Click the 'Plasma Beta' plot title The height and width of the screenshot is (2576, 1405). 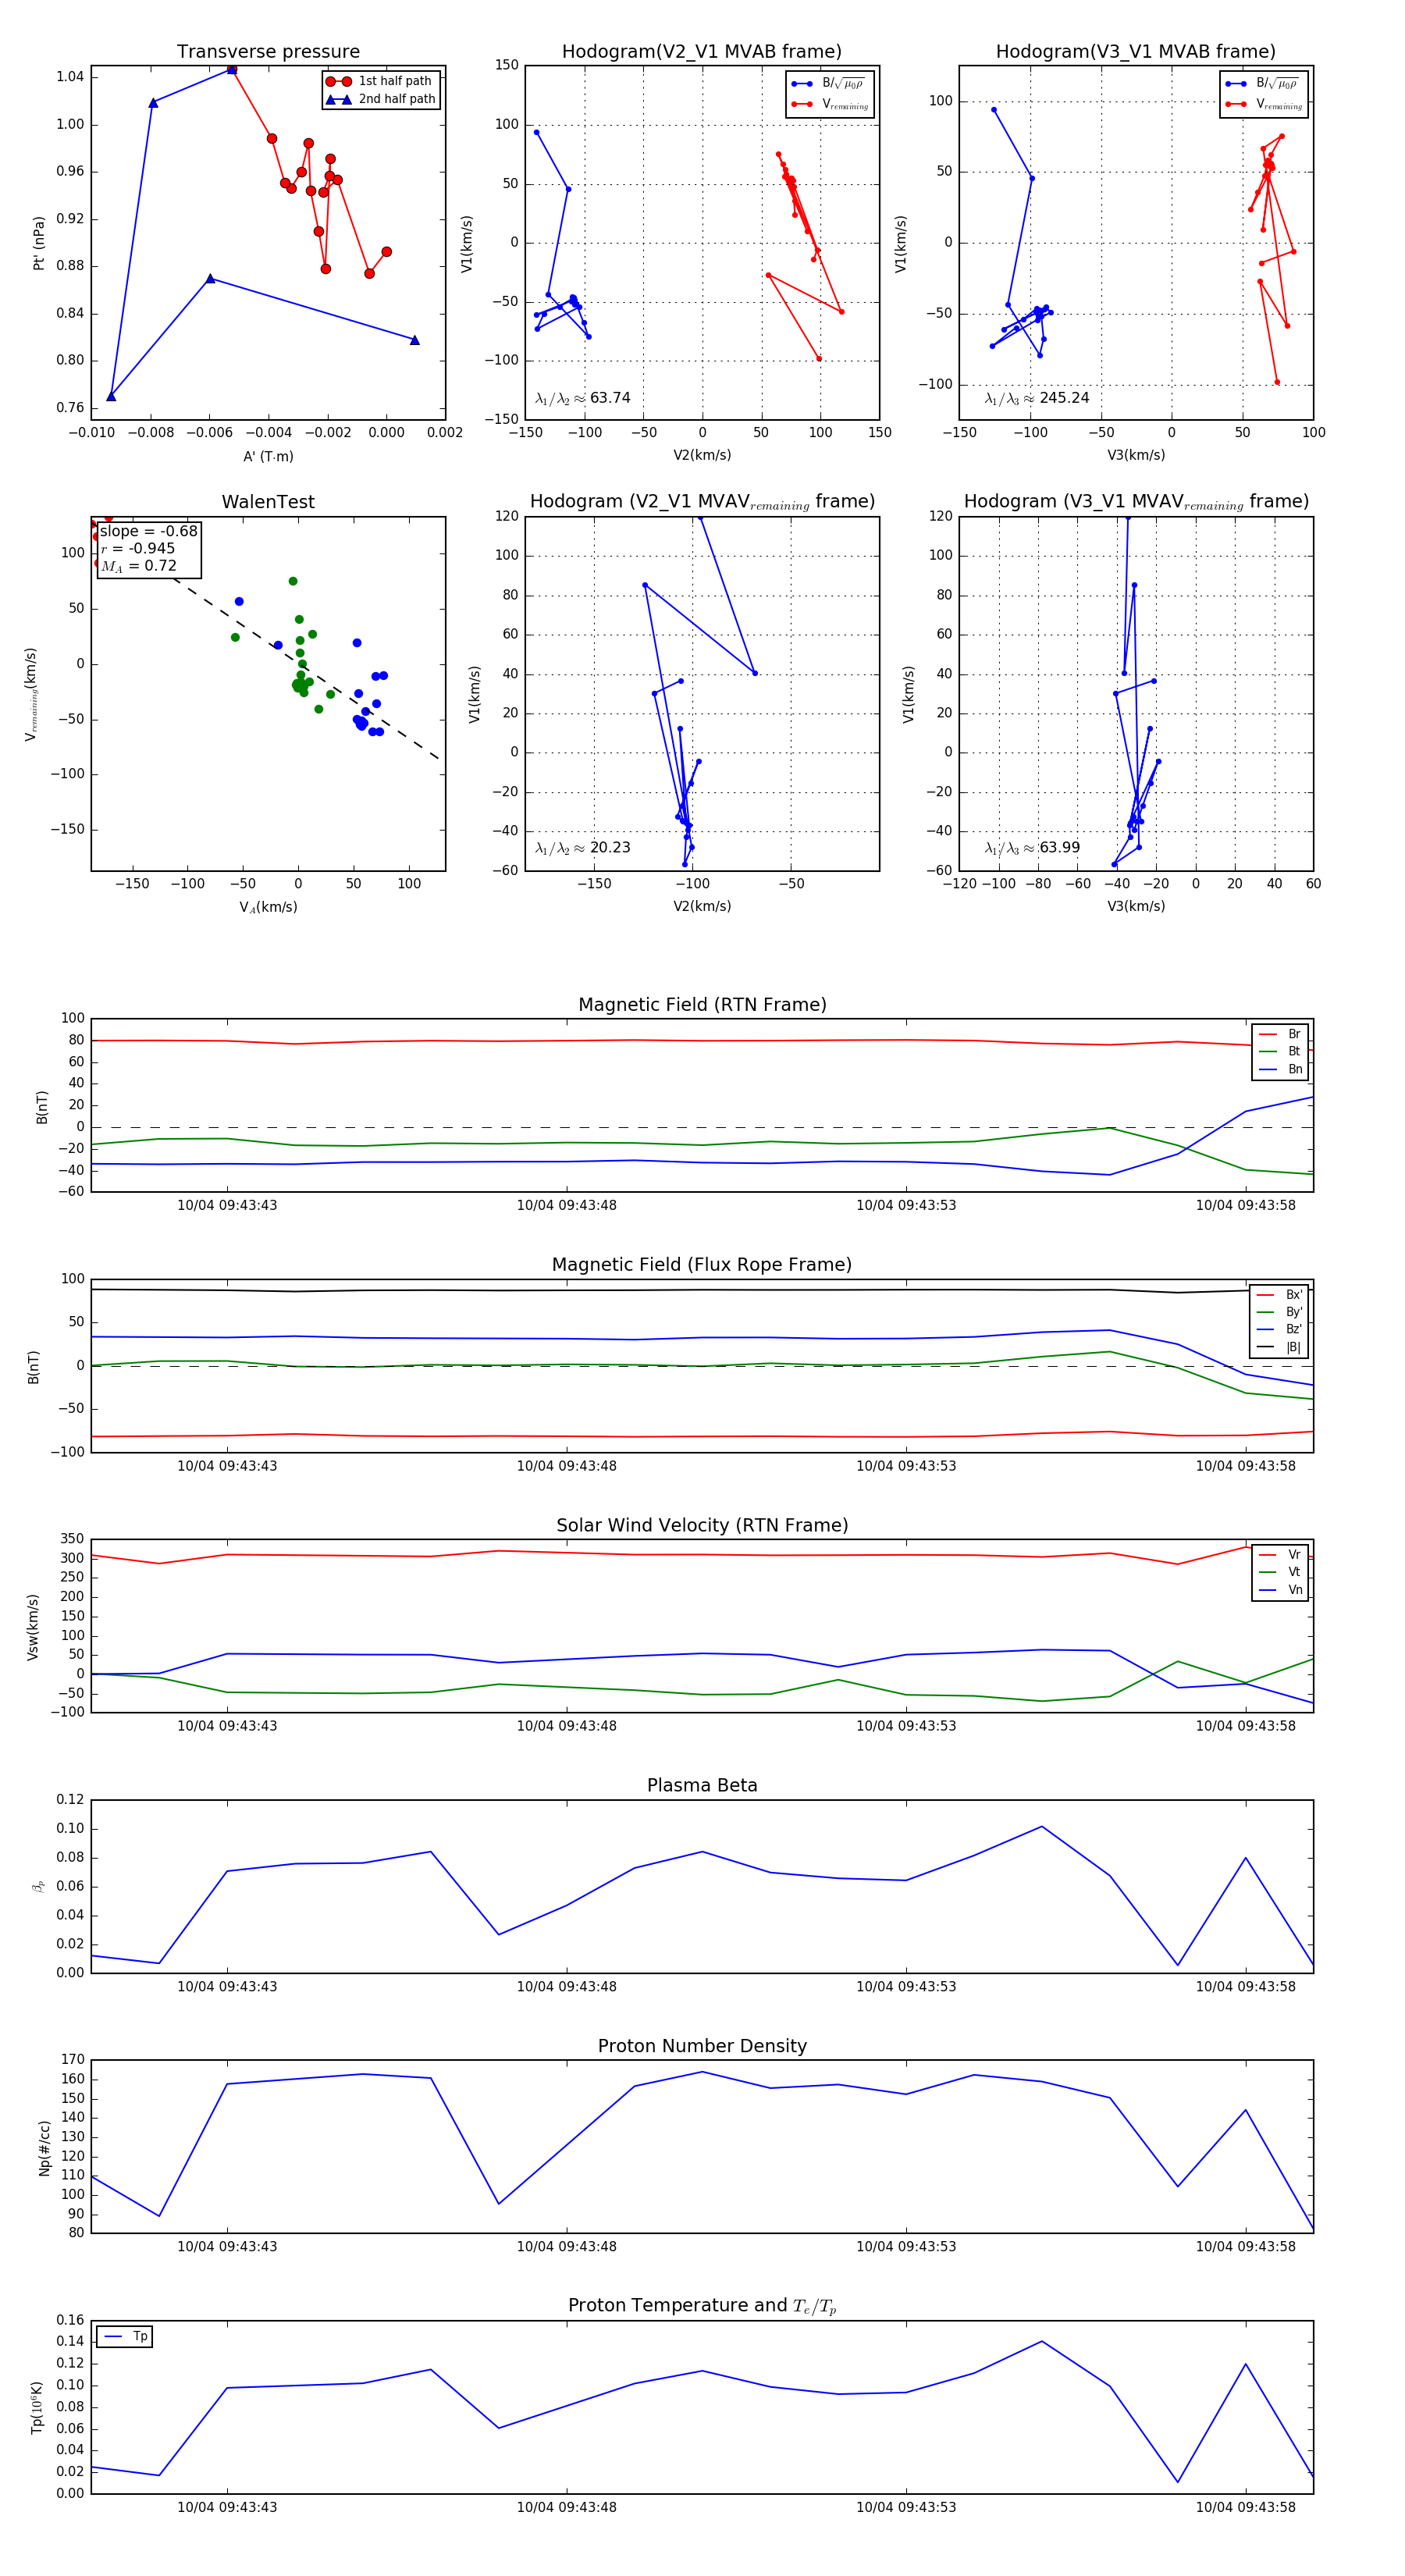(x=702, y=1785)
